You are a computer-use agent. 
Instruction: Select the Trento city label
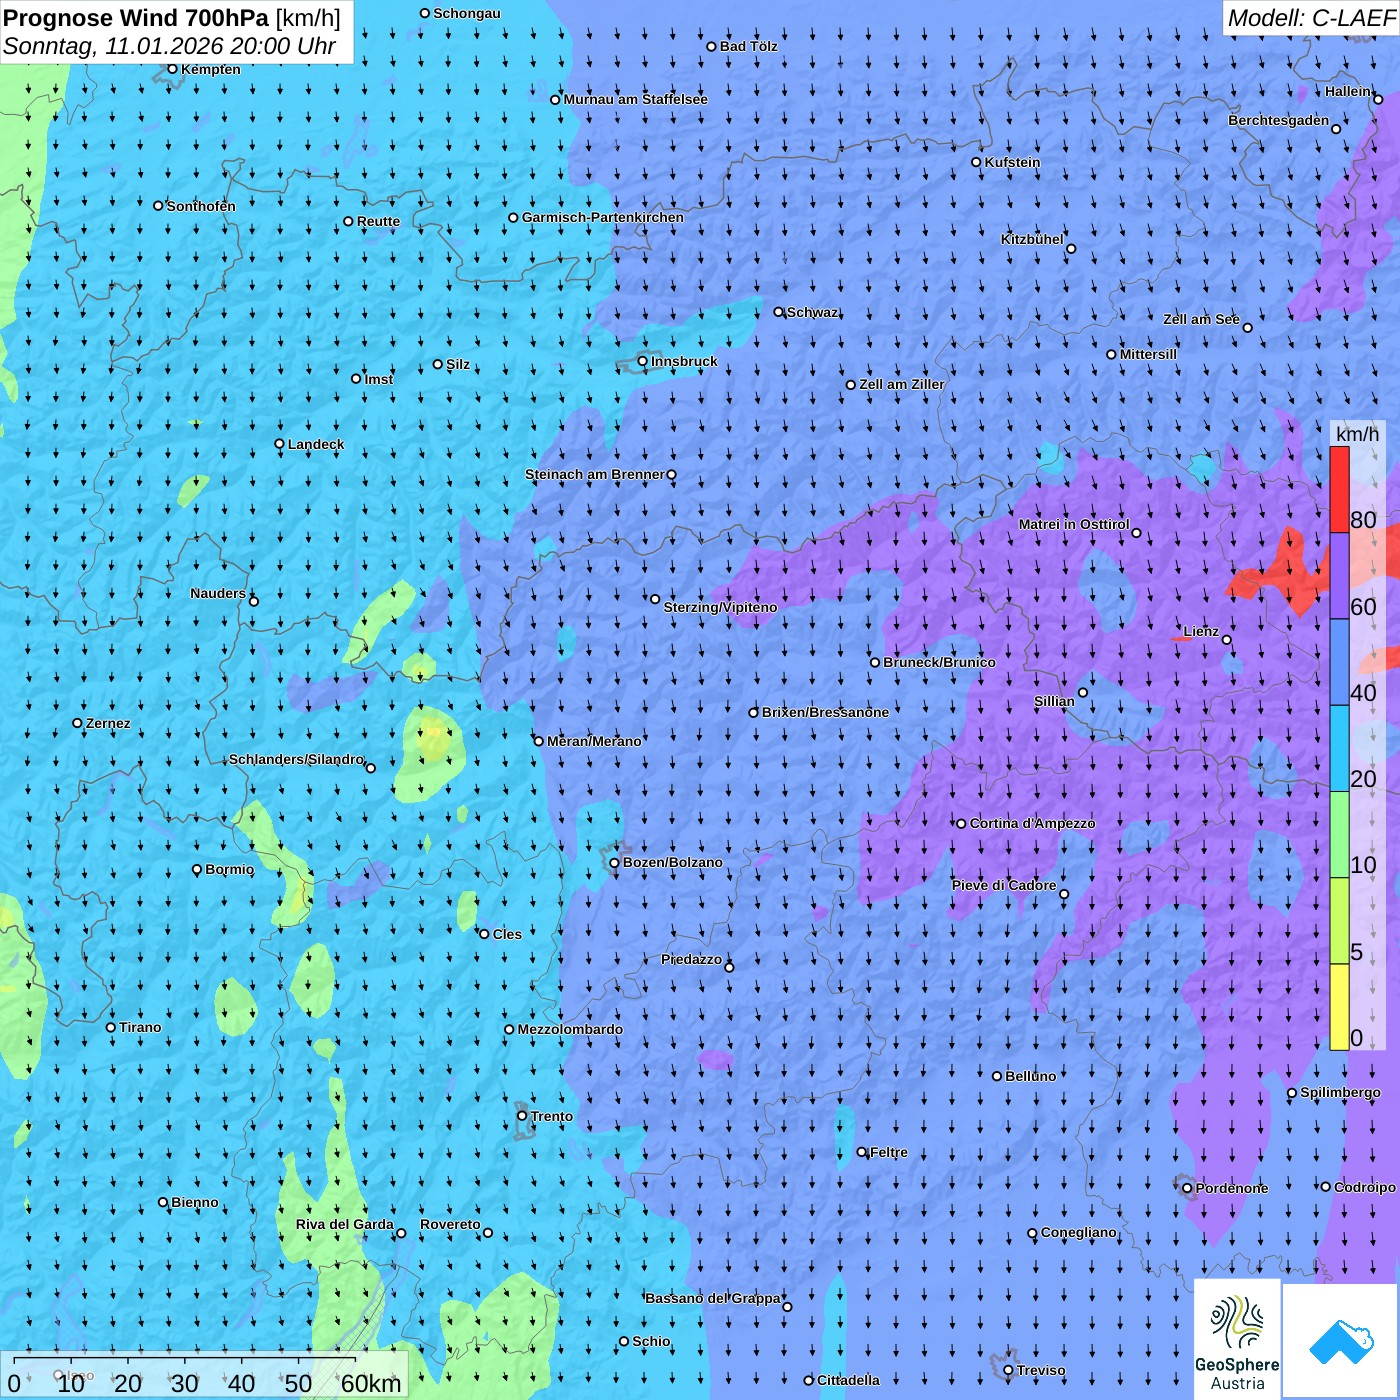pyautogui.click(x=552, y=1116)
